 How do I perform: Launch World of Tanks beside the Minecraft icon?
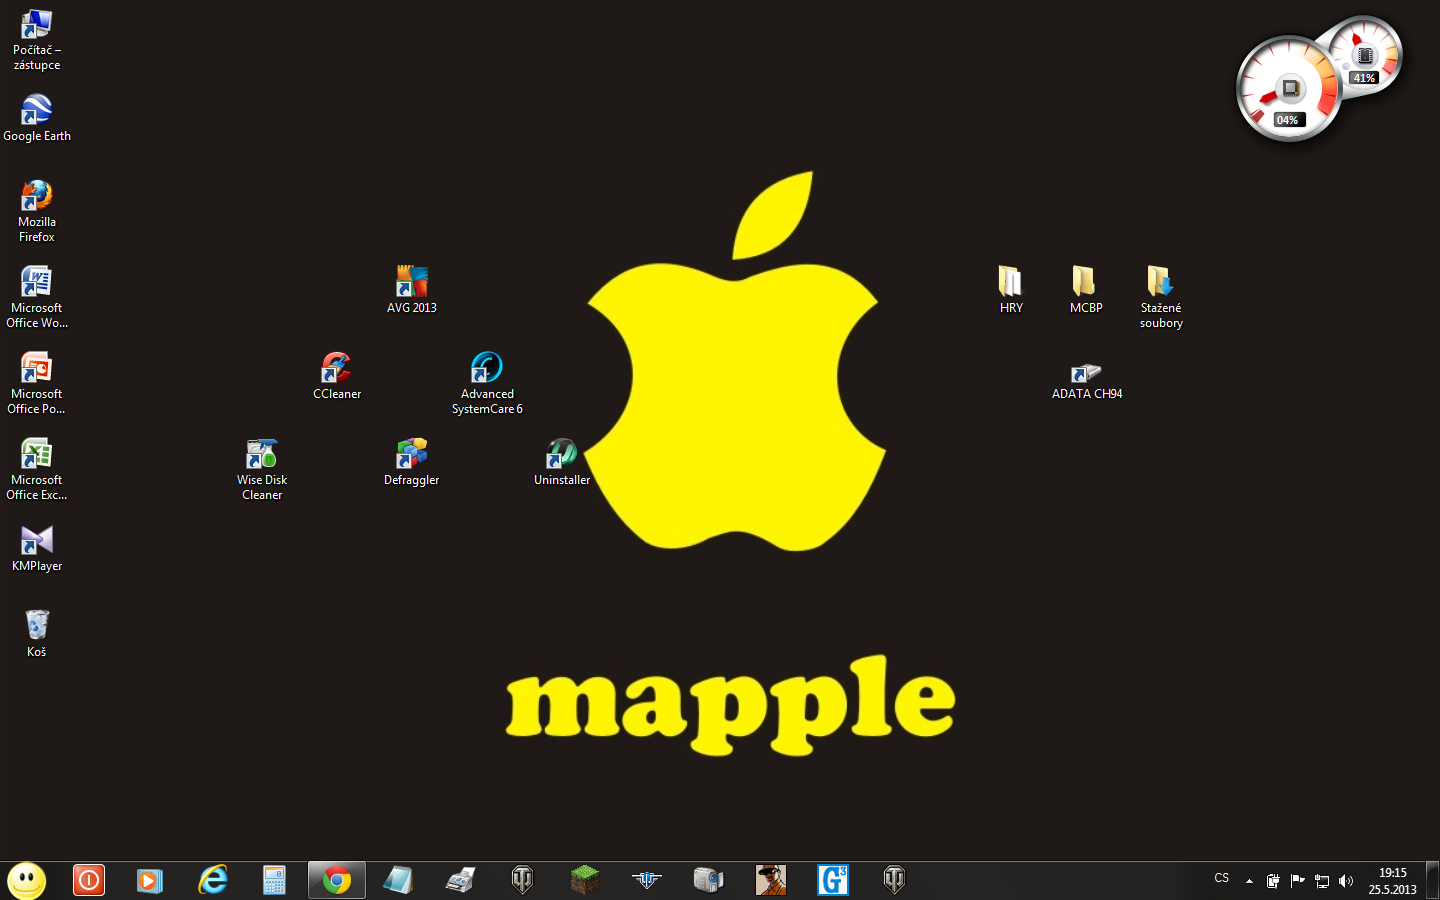[x=522, y=880]
